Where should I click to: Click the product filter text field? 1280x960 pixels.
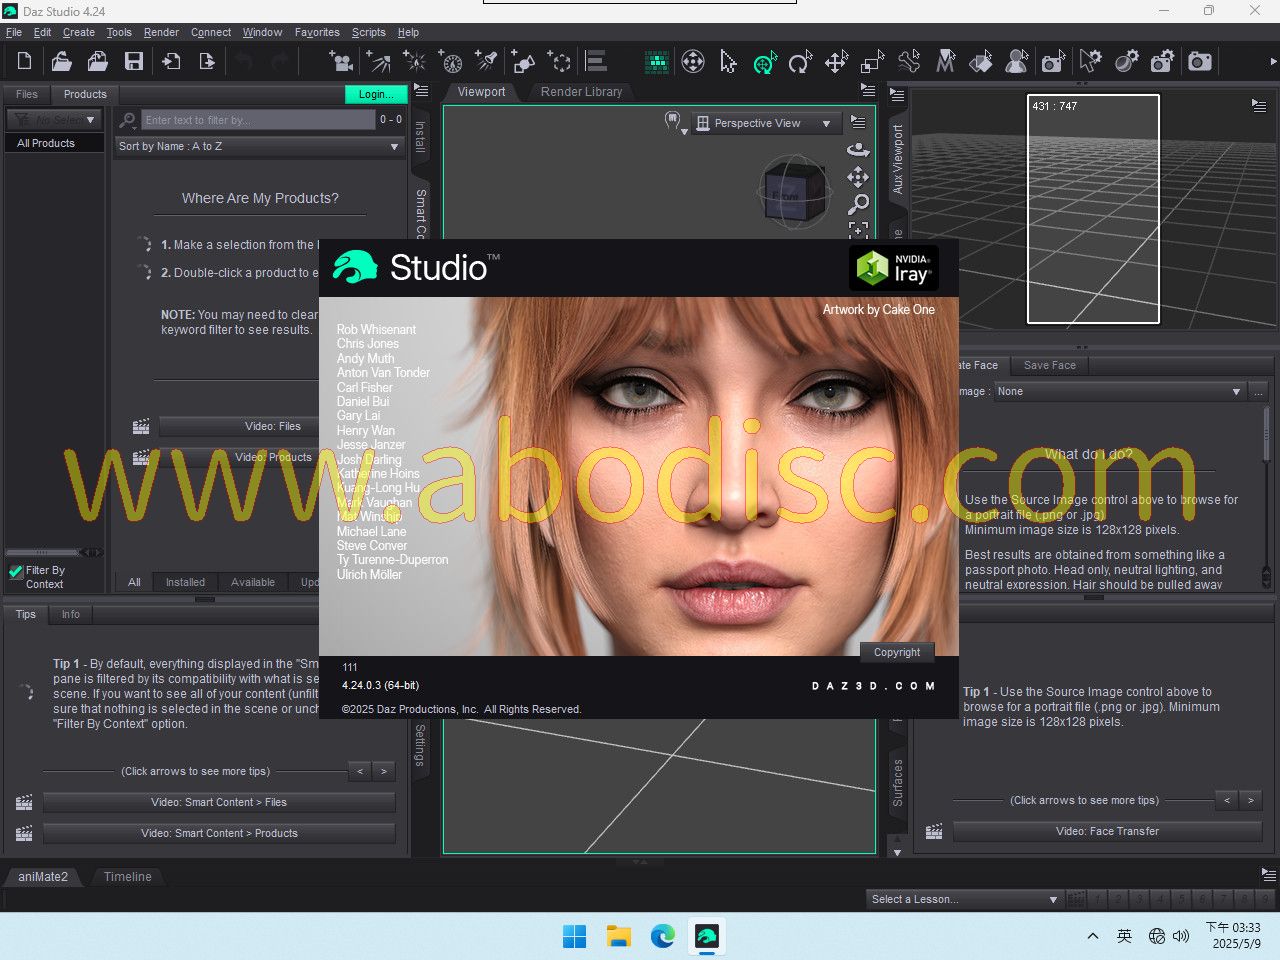point(258,120)
